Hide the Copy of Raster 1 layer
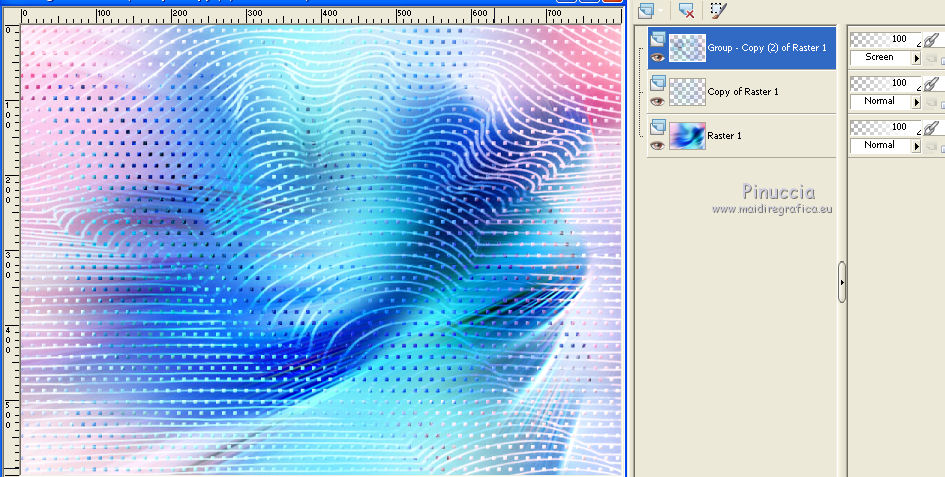This screenshot has width=945, height=477. (x=658, y=101)
